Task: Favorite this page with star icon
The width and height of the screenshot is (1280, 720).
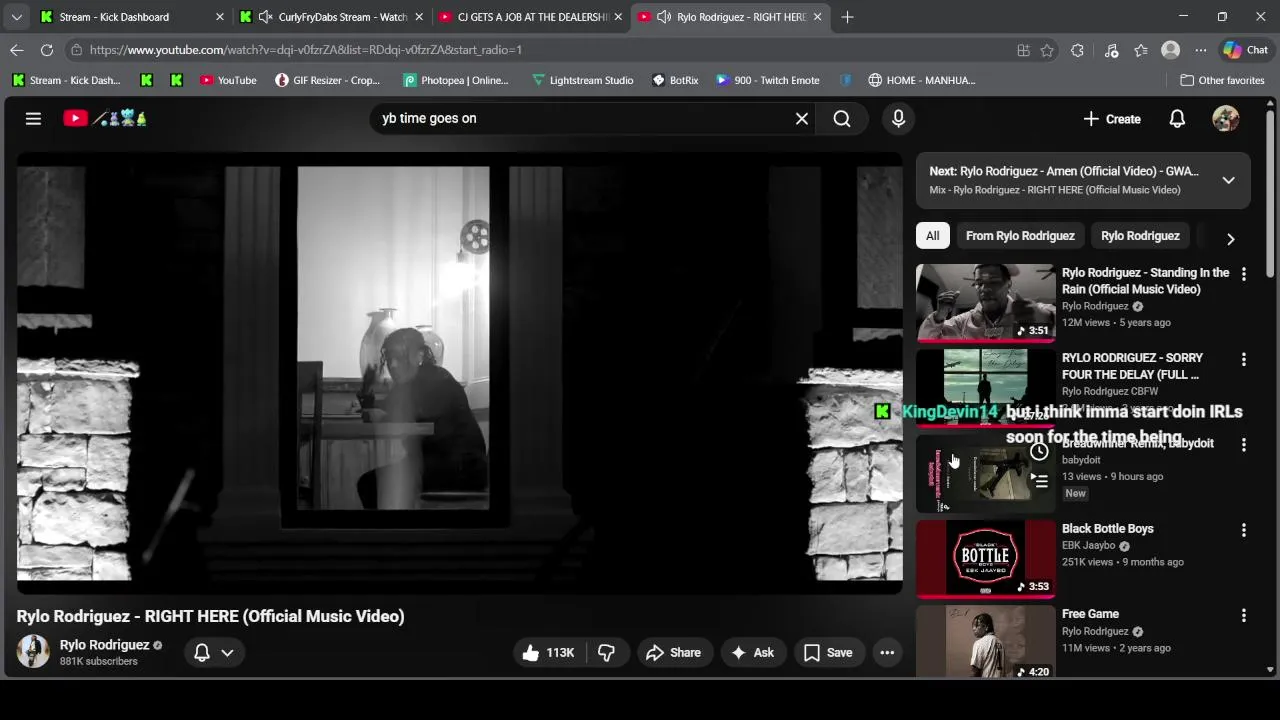Action: click(x=1047, y=50)
